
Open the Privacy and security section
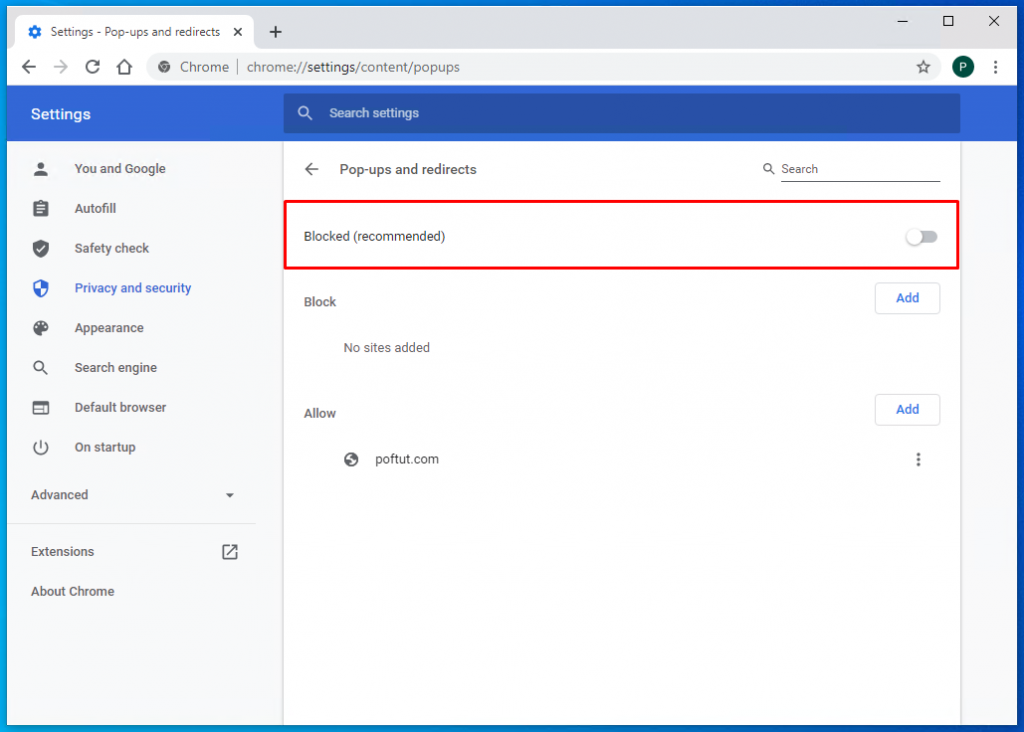[132, 288]
